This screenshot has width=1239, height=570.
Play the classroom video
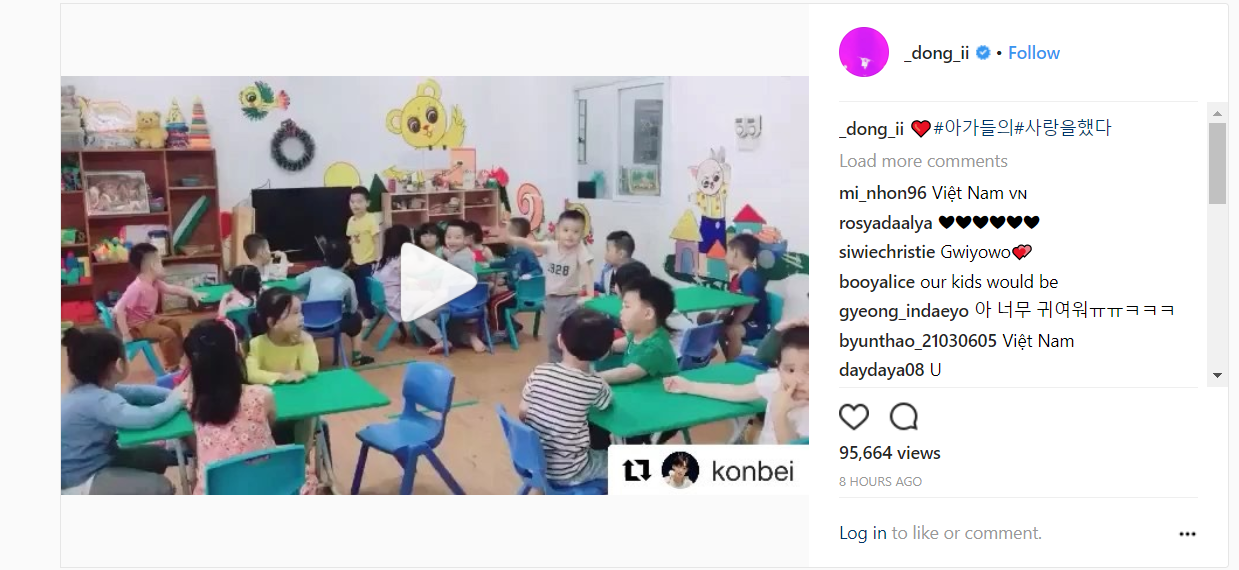tap(438, 283)
